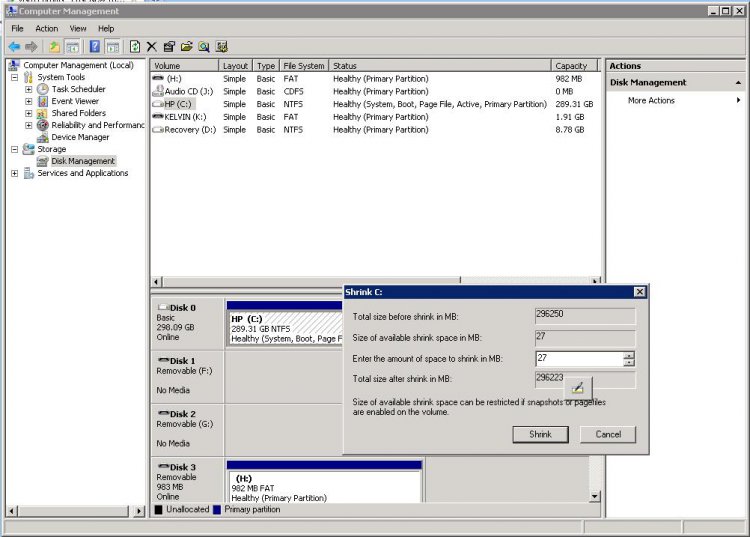Click More Actions in Actions pane

pyautogui.click(x=651, y=100)
